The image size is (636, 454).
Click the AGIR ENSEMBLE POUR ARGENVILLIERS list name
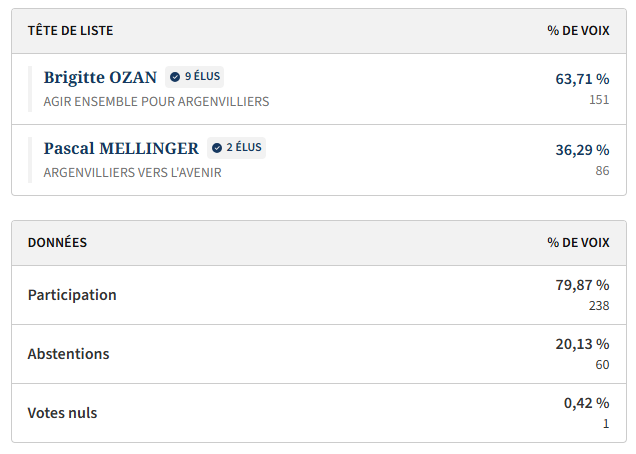point(156,101)
